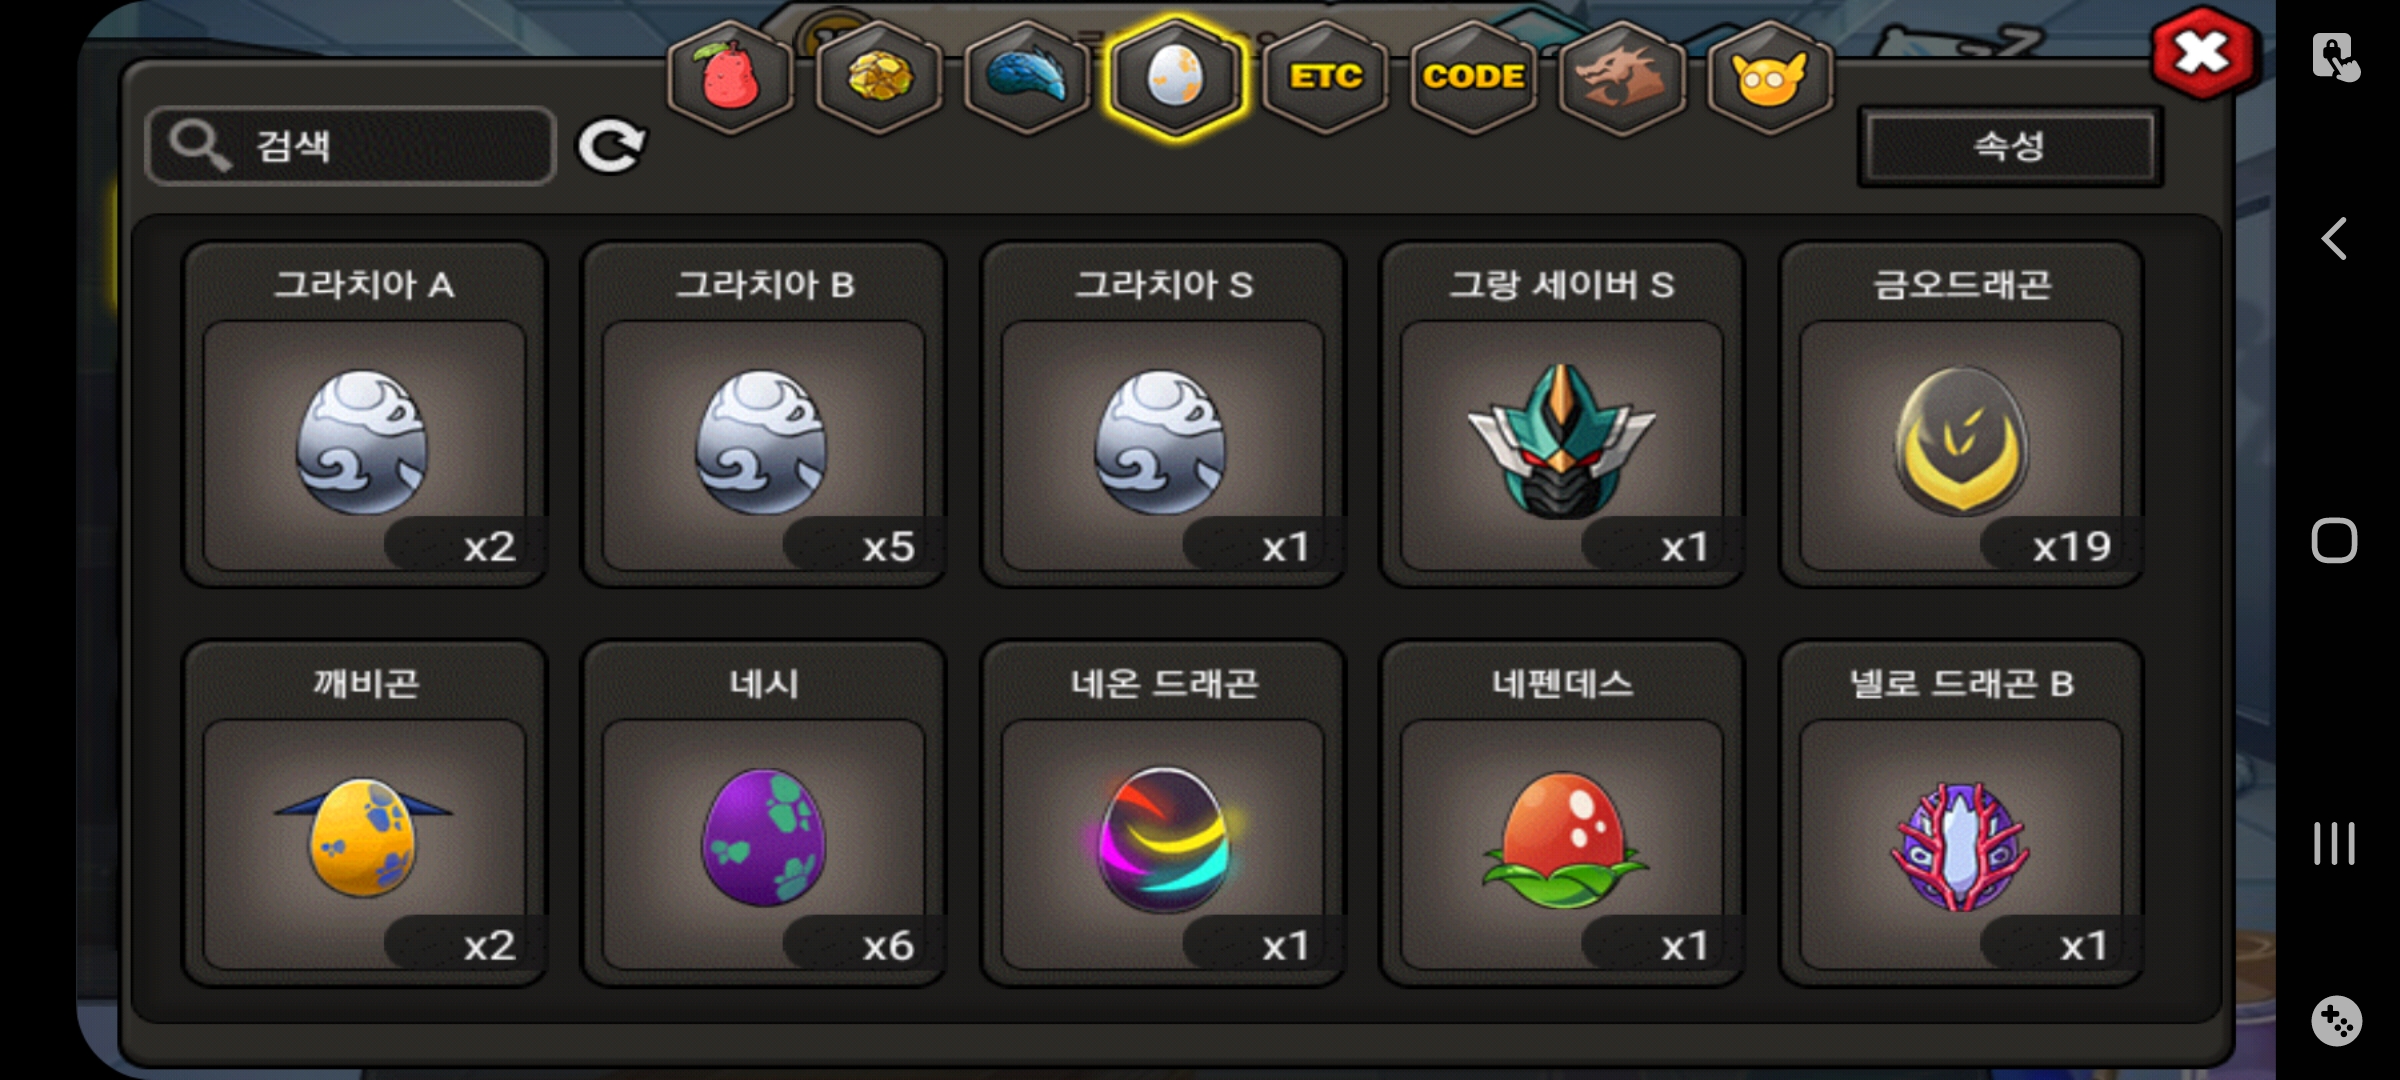
Task: Open the game tools controller icon
Action: [x=2336, y=1021]
